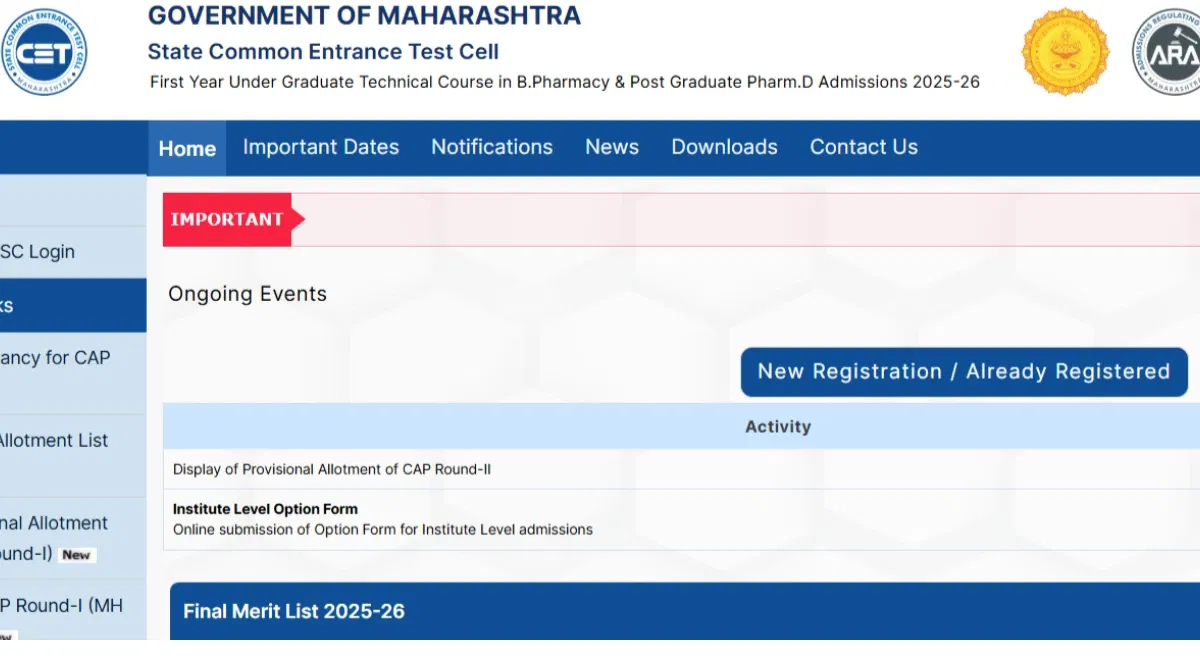Open the Notifications menu item
1200x667 pixels.
pyautogui.click(x=492, y=147)
